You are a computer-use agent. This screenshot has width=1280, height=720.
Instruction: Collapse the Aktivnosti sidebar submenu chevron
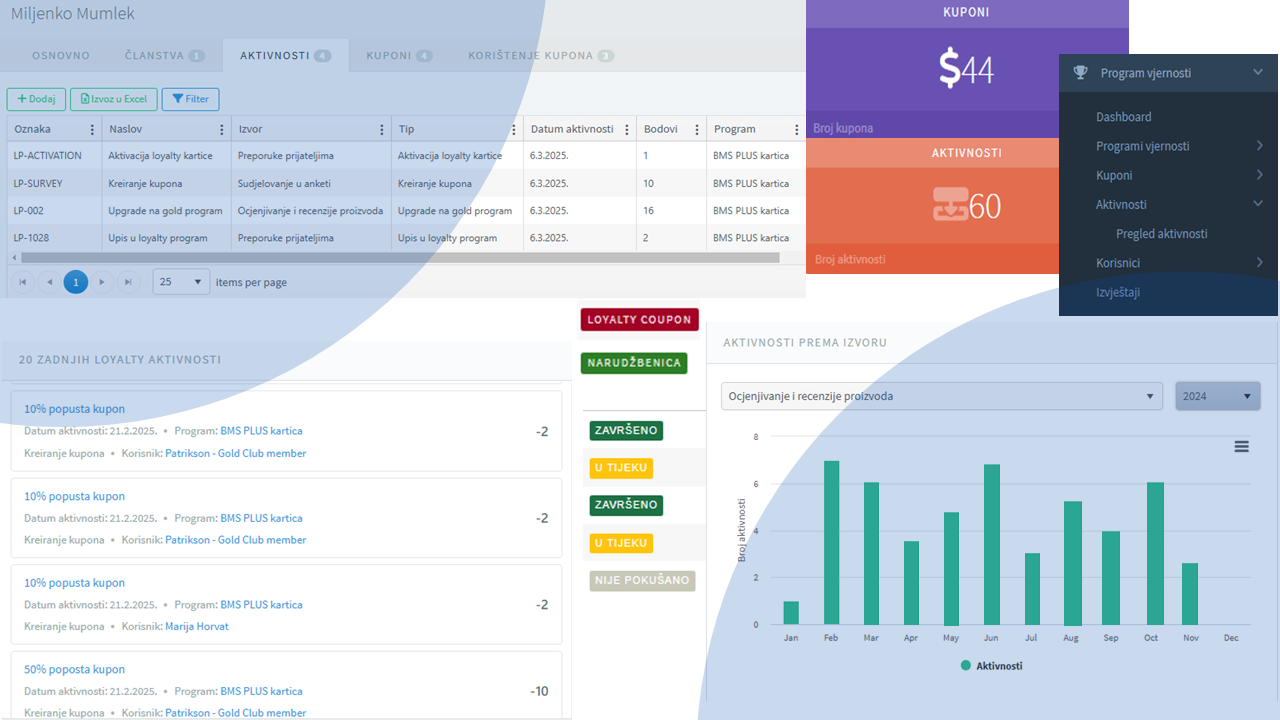(x=1258, y=204)
